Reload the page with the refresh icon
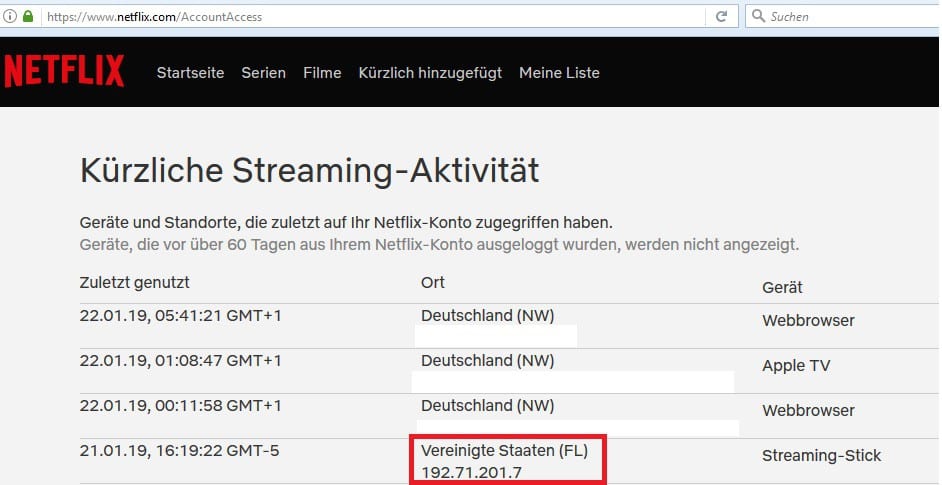This screenshot has width=942, height=485. 720,17
